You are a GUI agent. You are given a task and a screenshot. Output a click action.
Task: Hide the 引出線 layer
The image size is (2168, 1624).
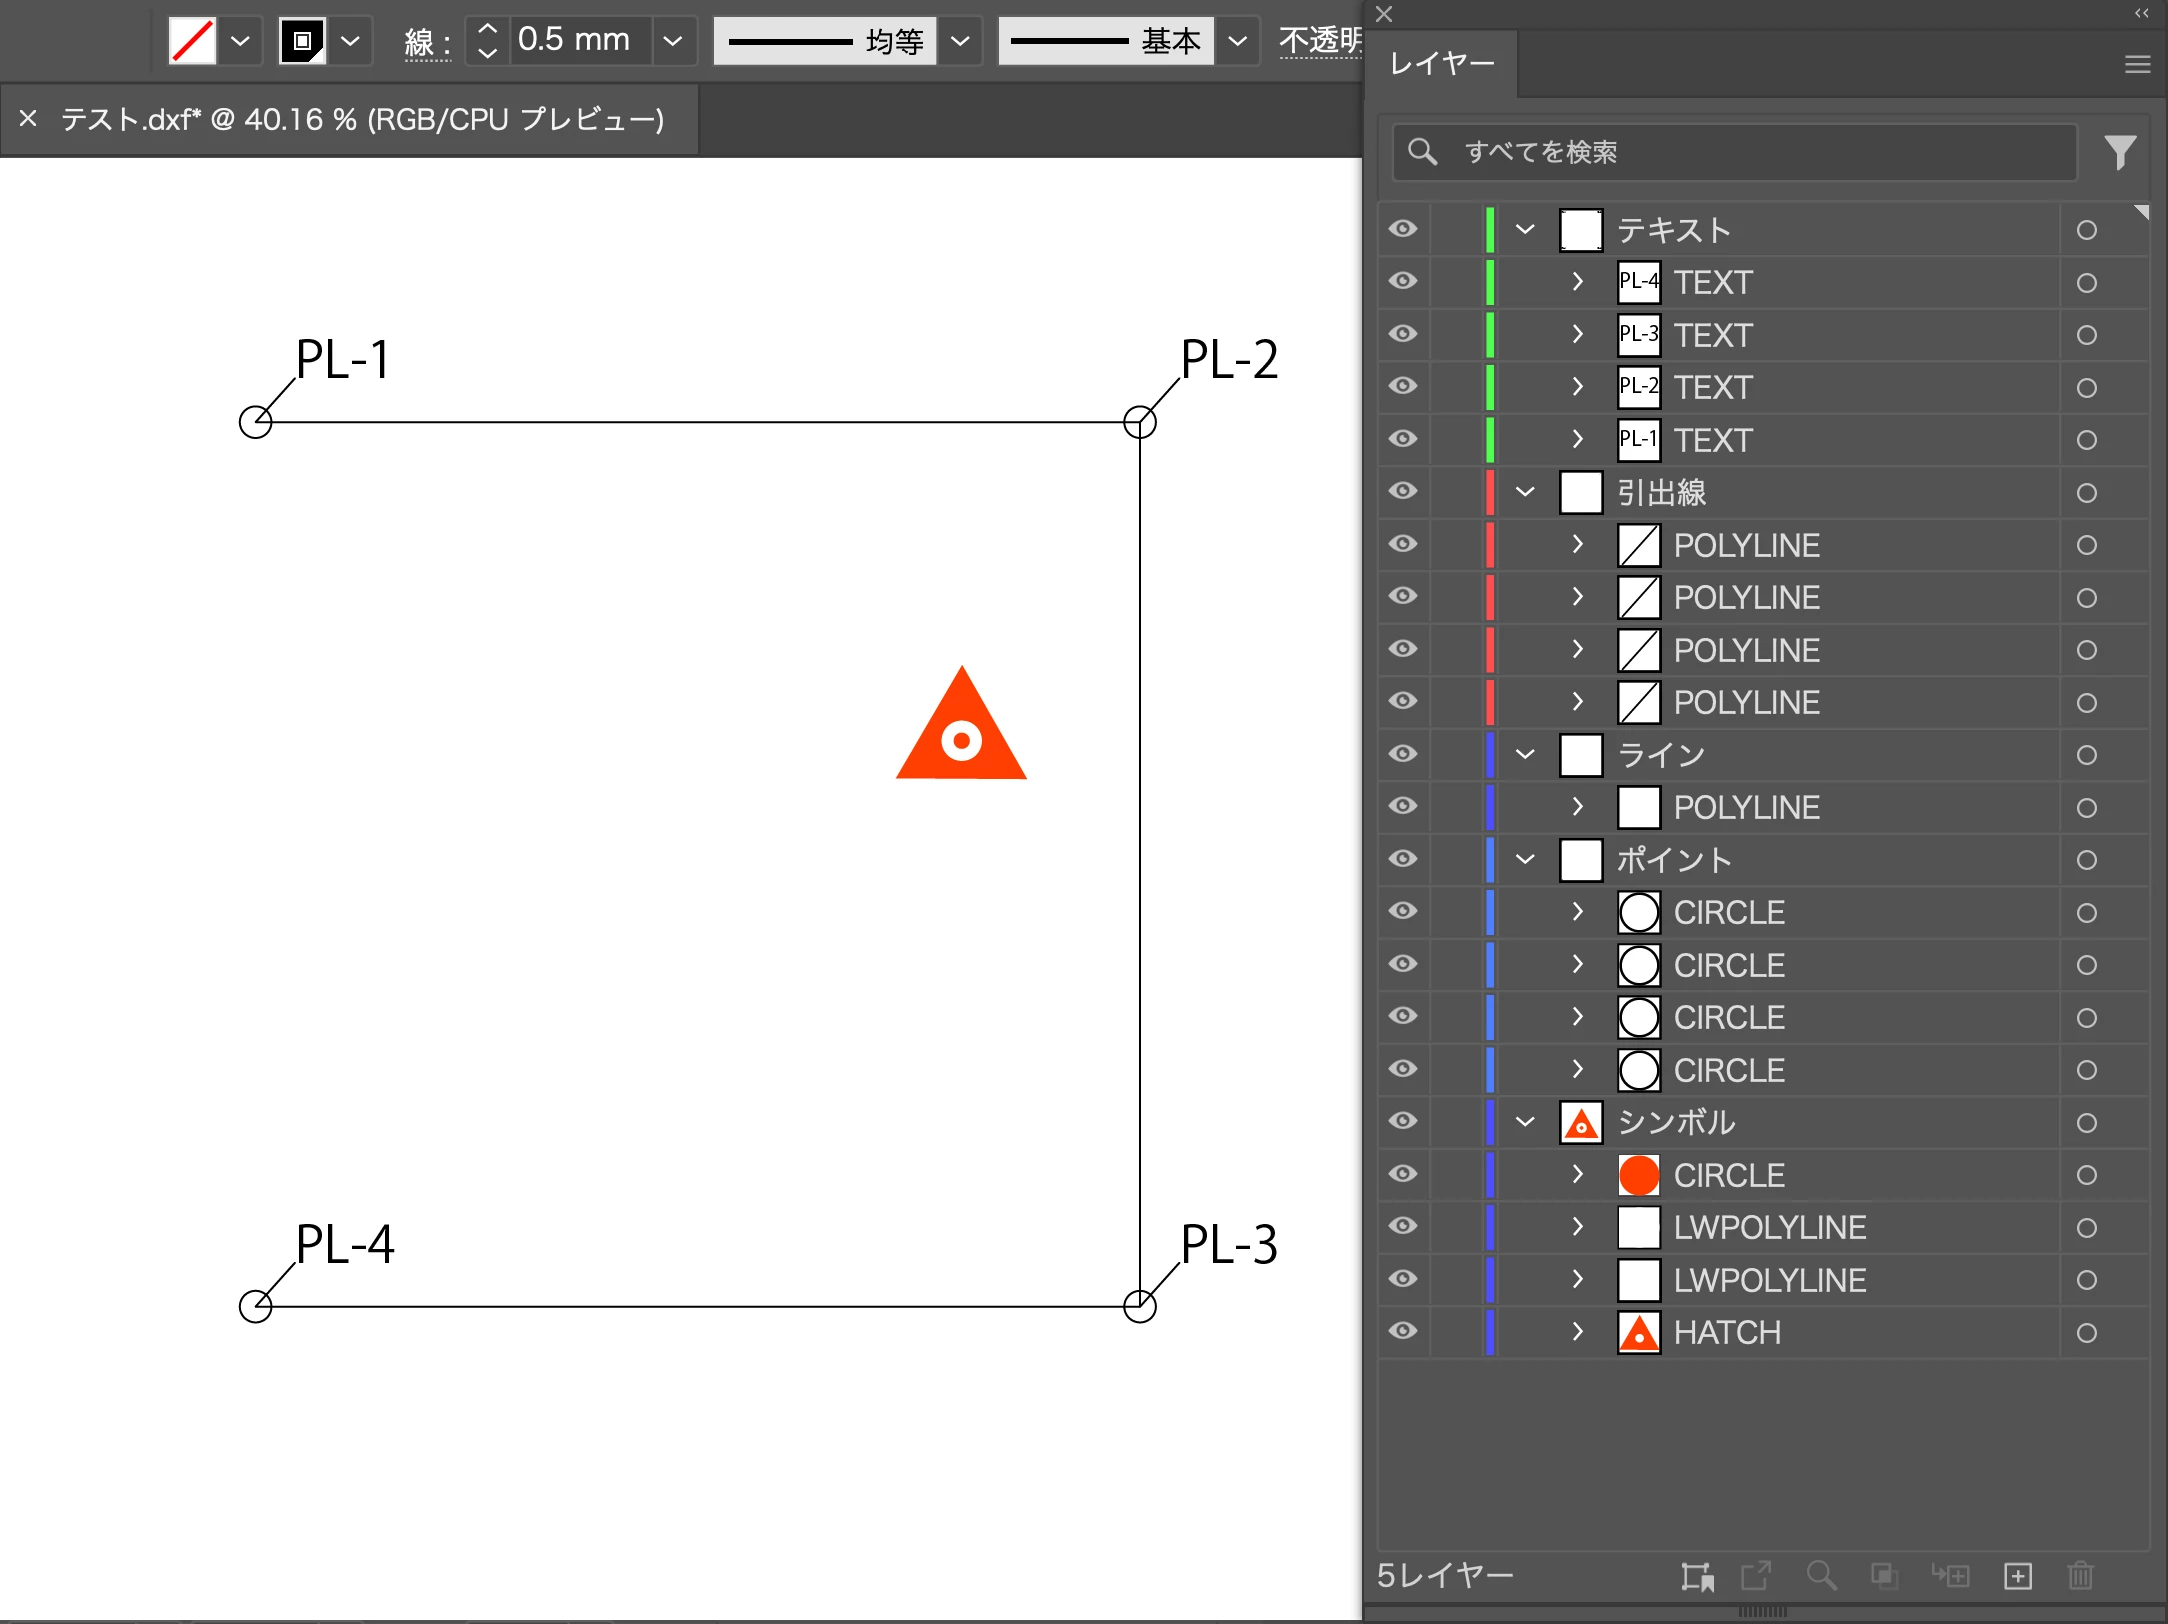click(x=1403, y=491)
